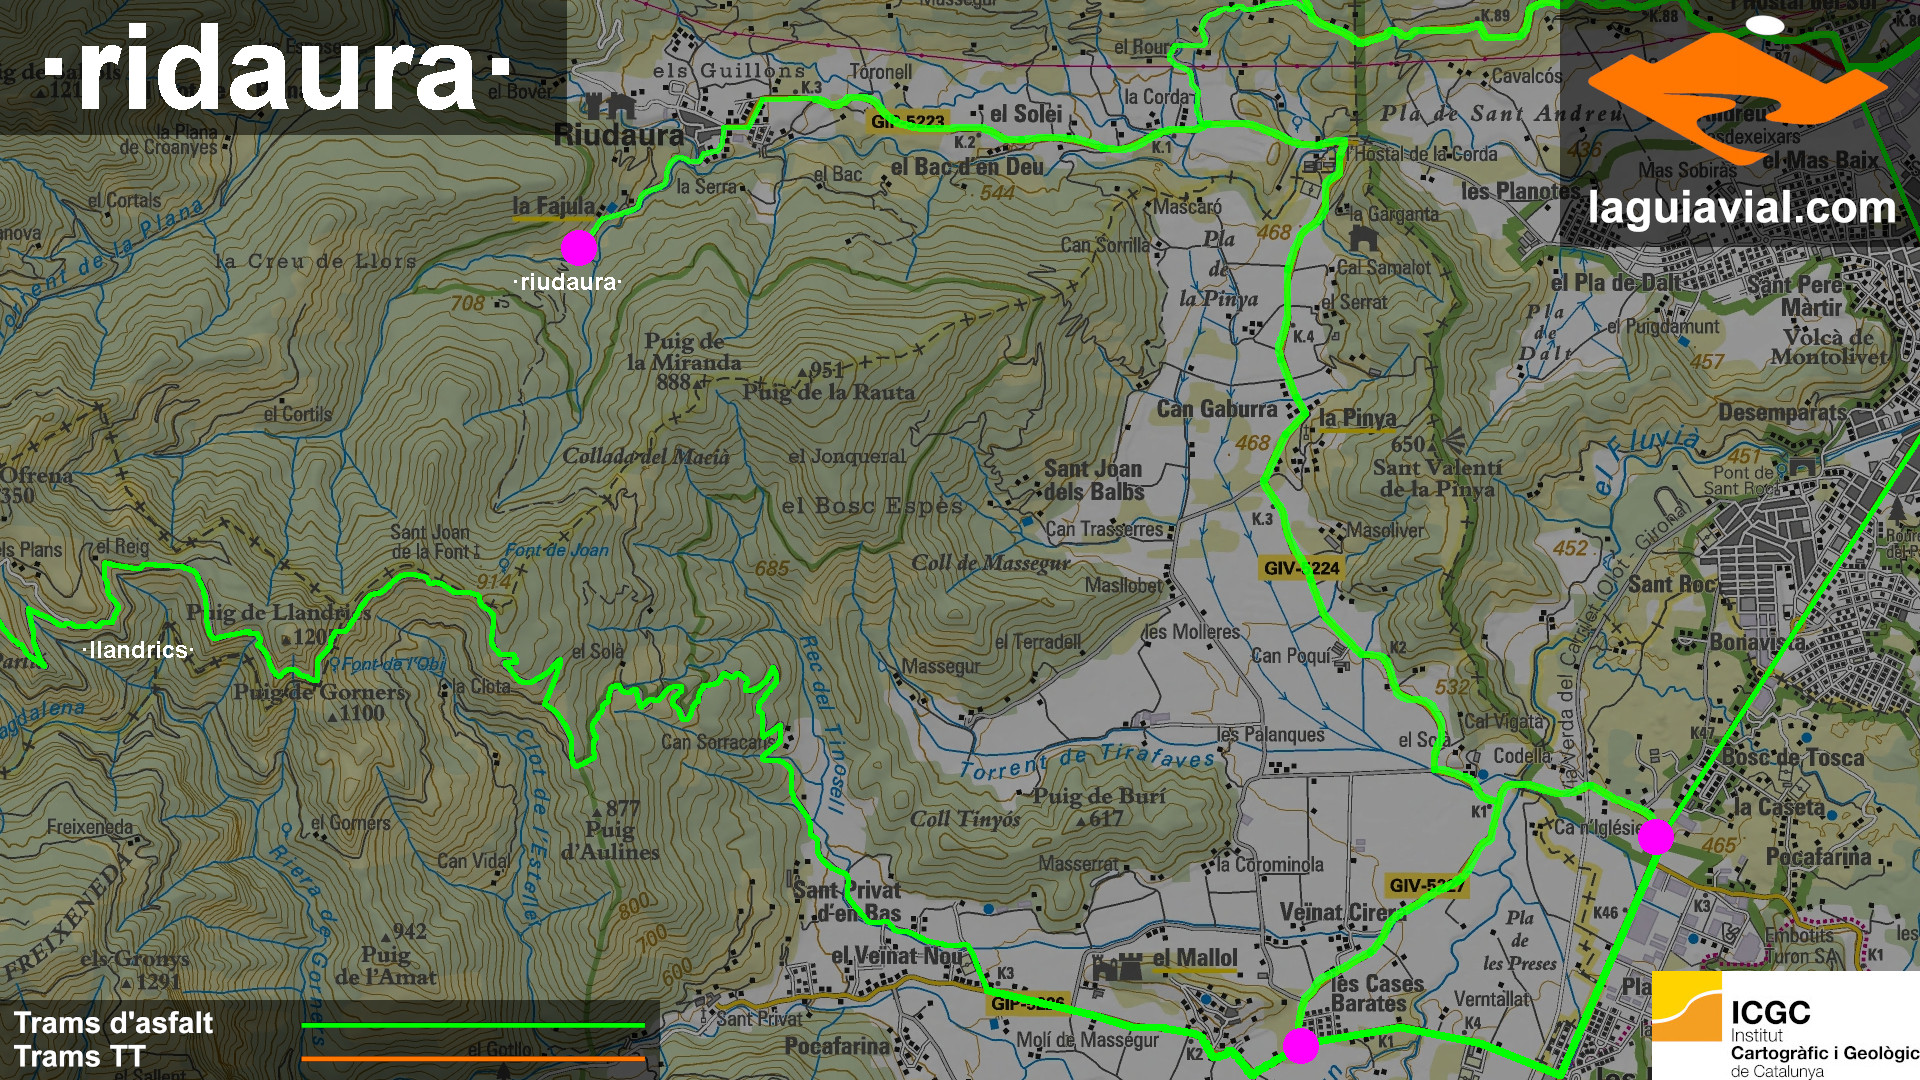The width and height of the screenshot is (1920, 1080).
Task: Click the house icon near la Garganta
Action: [1363, 238]
